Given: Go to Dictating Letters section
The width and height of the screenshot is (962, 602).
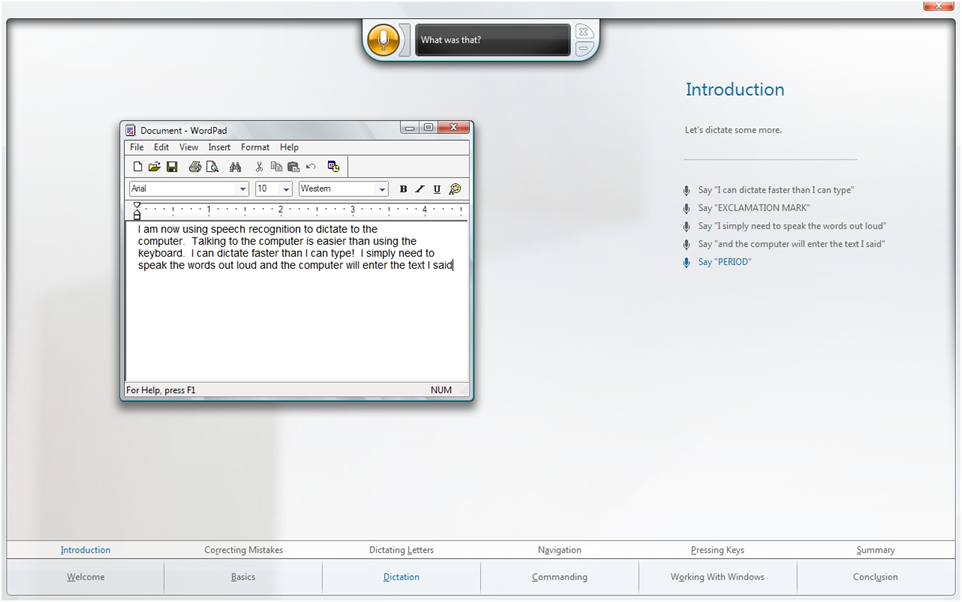Looking at the screenshot, I should pyautogui.click(x=401, y=550).
